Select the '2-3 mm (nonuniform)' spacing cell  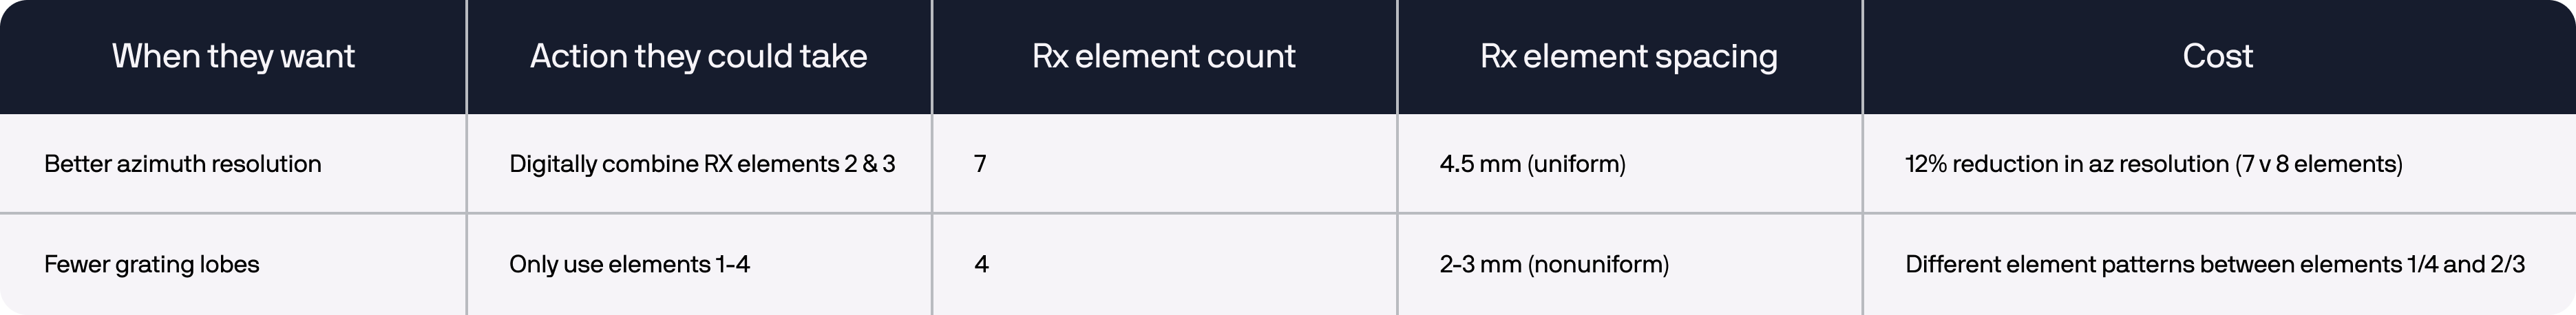(1629, 265)
